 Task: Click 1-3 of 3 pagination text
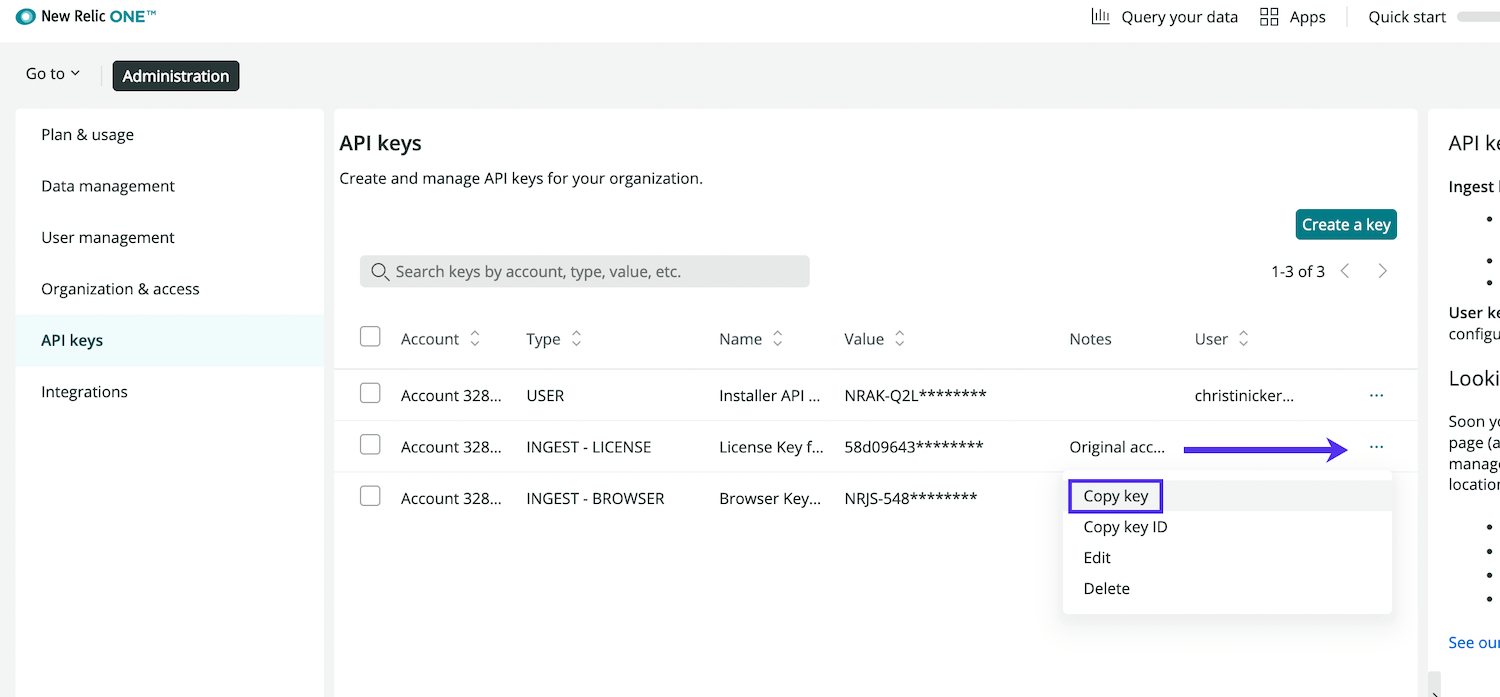tap(1298, 271)
